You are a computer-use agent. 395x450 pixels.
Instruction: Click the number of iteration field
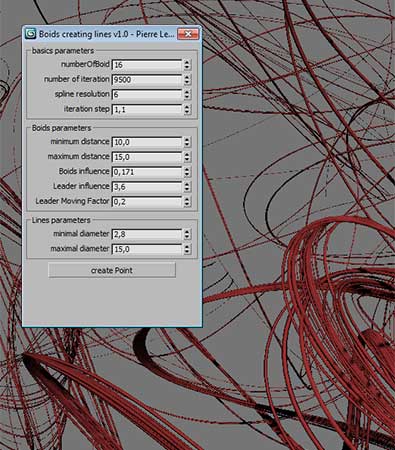147,80
